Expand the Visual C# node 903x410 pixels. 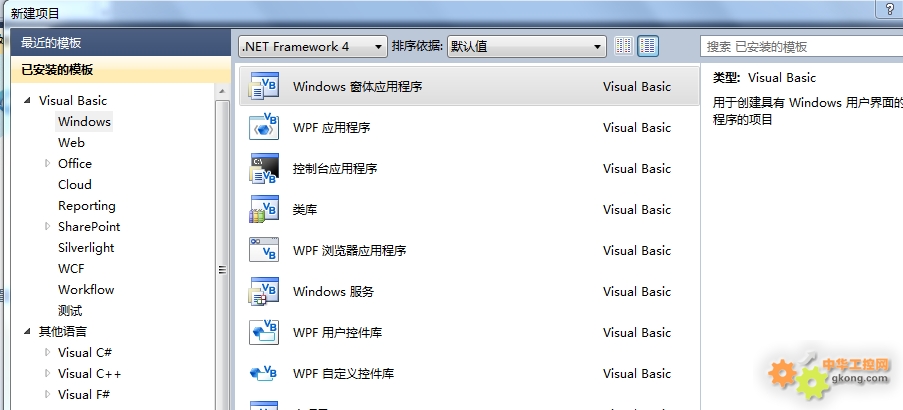pyautogui.click(x=47, y=352)
